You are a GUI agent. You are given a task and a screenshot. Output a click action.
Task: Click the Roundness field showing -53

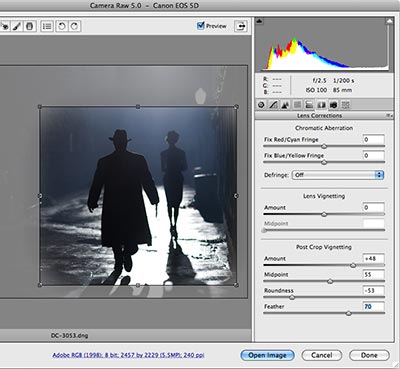[x=373, y=290]
